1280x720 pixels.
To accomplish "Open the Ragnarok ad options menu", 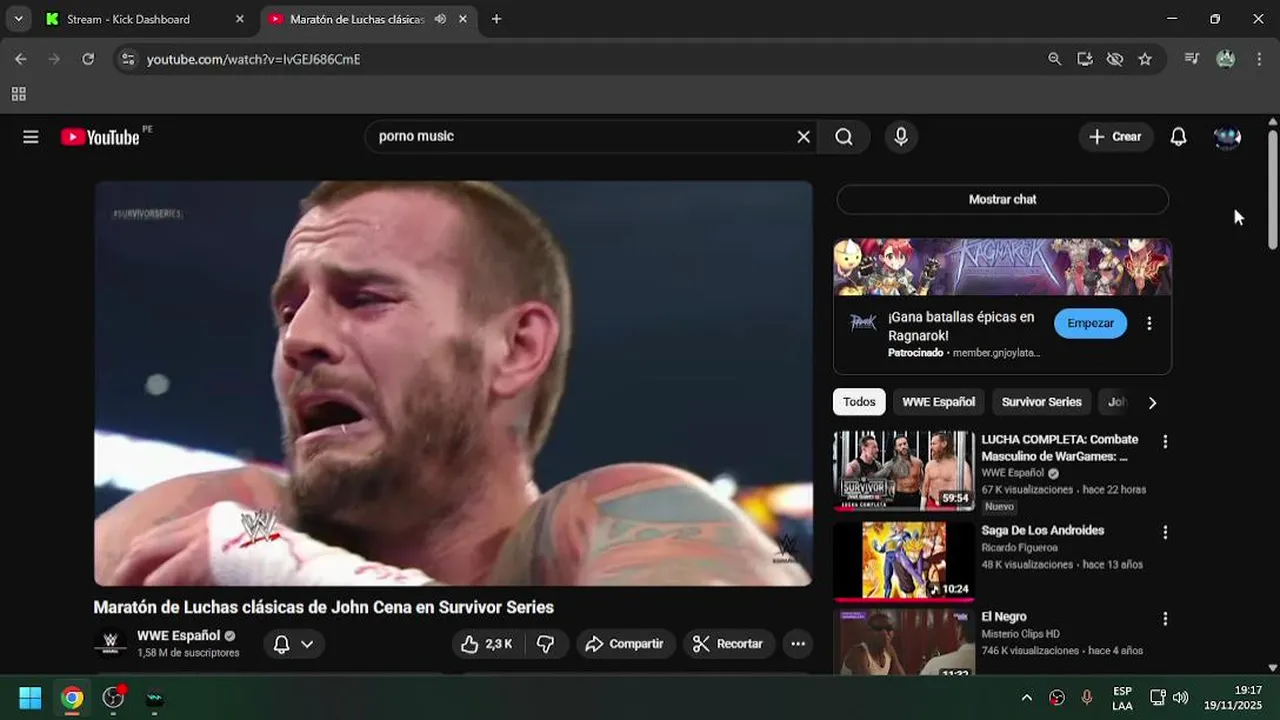I will pos(1149,323).
